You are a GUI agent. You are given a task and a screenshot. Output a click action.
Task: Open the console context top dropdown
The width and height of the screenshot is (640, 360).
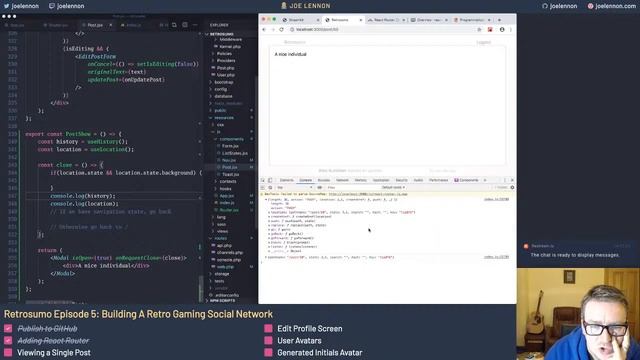(295, 187)
